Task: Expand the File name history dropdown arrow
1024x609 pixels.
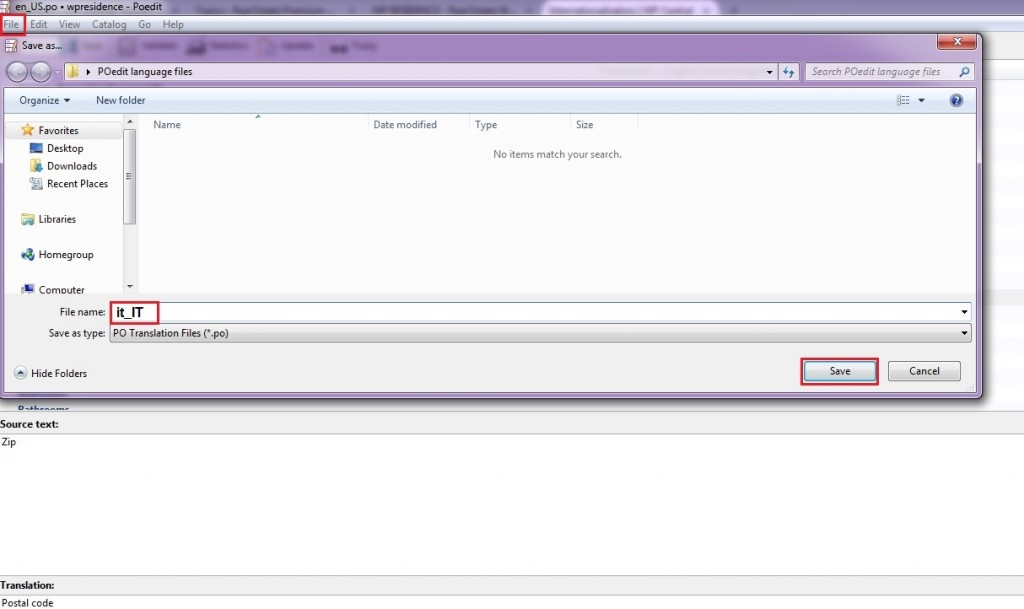Action: point(965,312)
